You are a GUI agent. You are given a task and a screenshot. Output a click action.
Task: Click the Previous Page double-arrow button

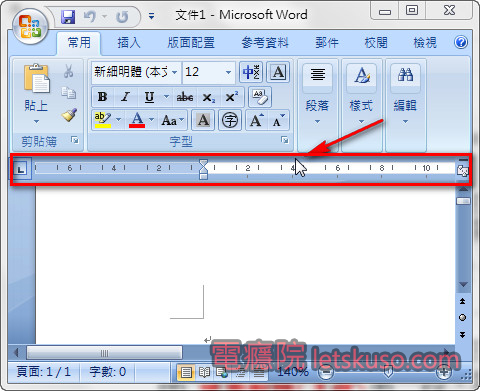(463, 301)
